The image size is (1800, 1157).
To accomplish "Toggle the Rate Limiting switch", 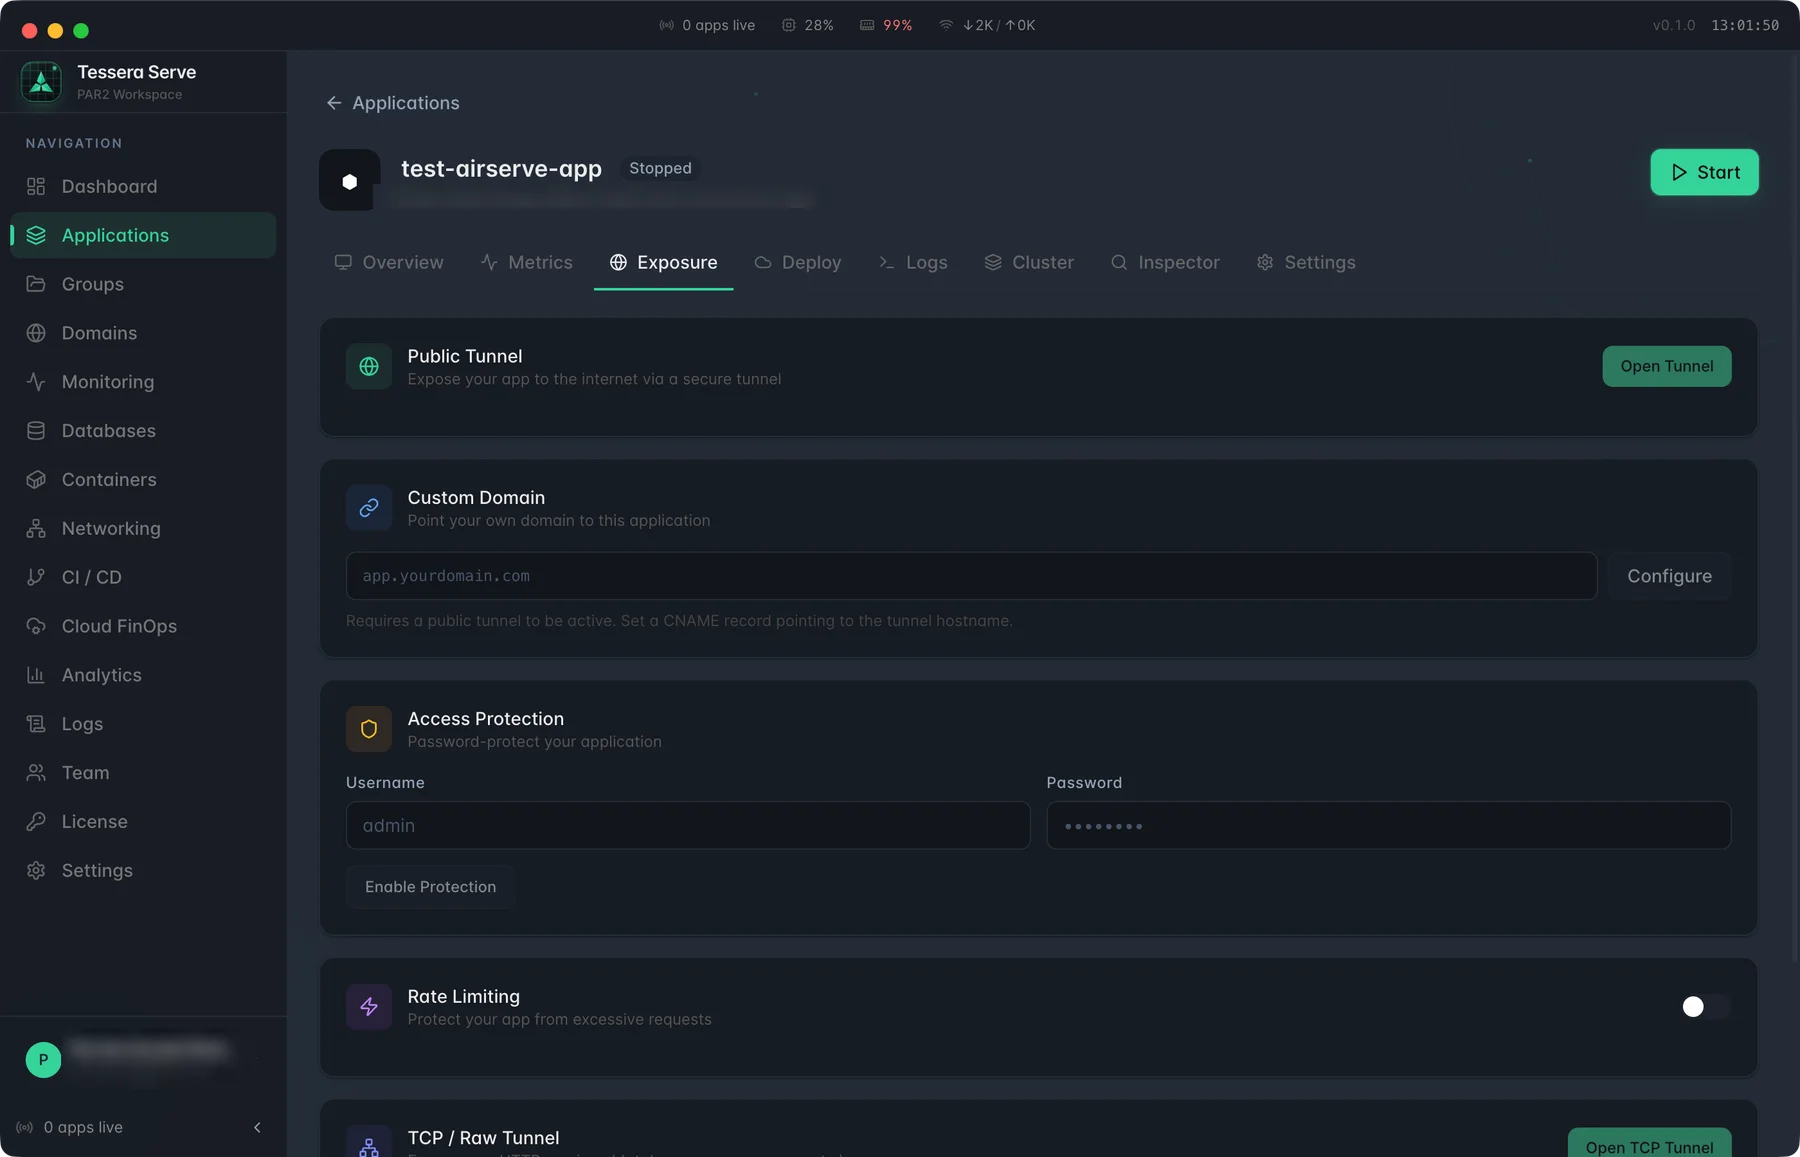I will click(1705, 1007).
